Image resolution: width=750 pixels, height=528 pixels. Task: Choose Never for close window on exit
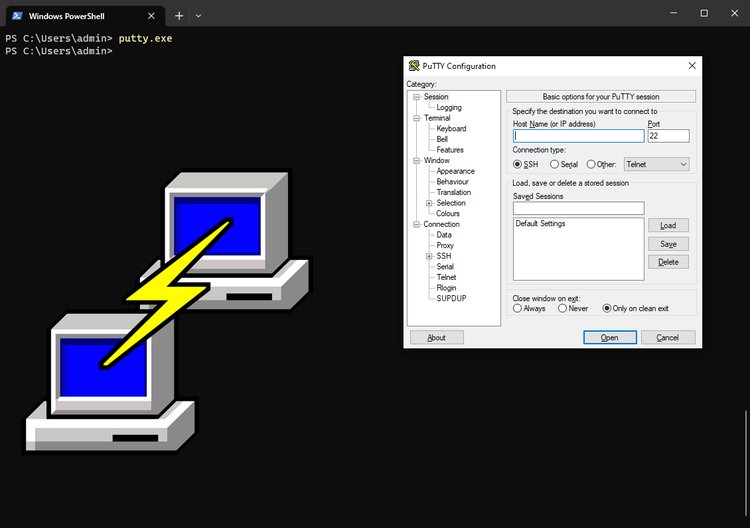pyautogui.click(x=562, y=308)
